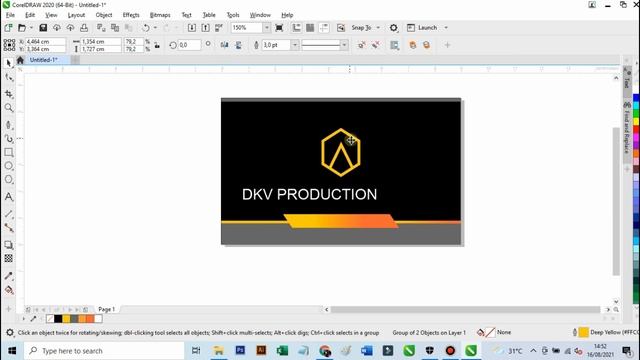Viewport: 640px width, 360px height.
Task: Click the Import icon in the toolbar
Action: tap(192, 28)
